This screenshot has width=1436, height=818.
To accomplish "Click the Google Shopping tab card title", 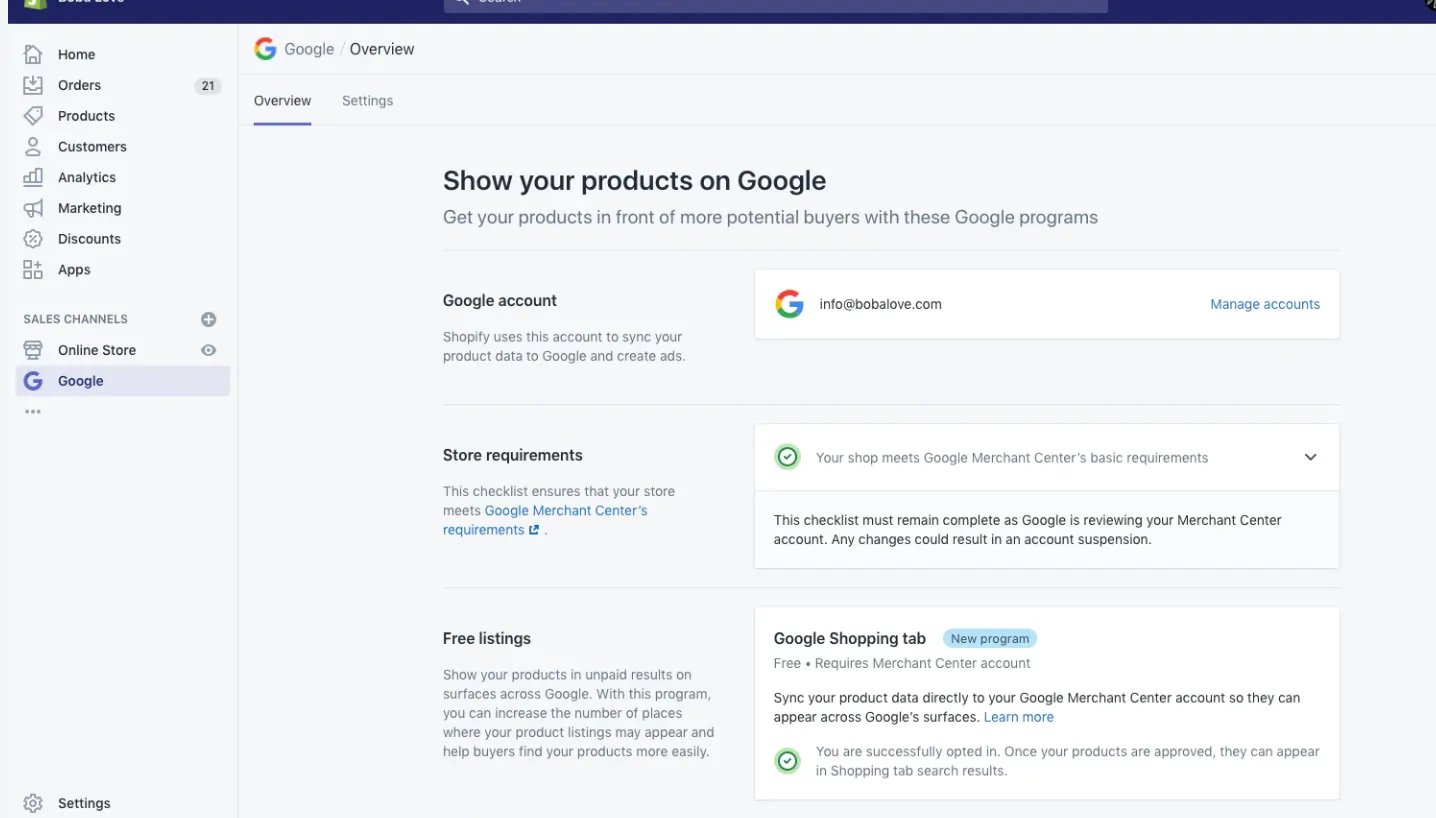I will 850,638.
